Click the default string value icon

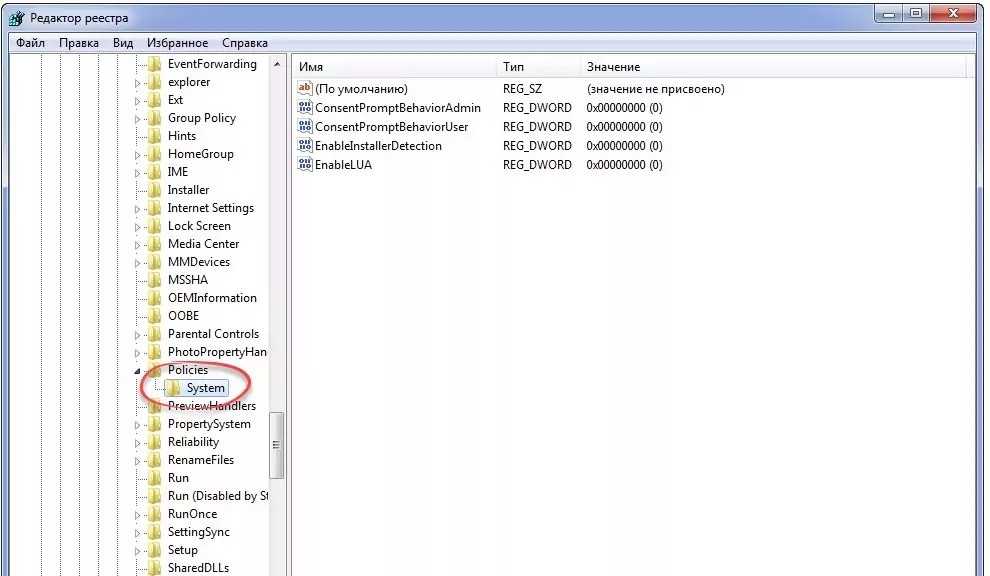point(306,89)
